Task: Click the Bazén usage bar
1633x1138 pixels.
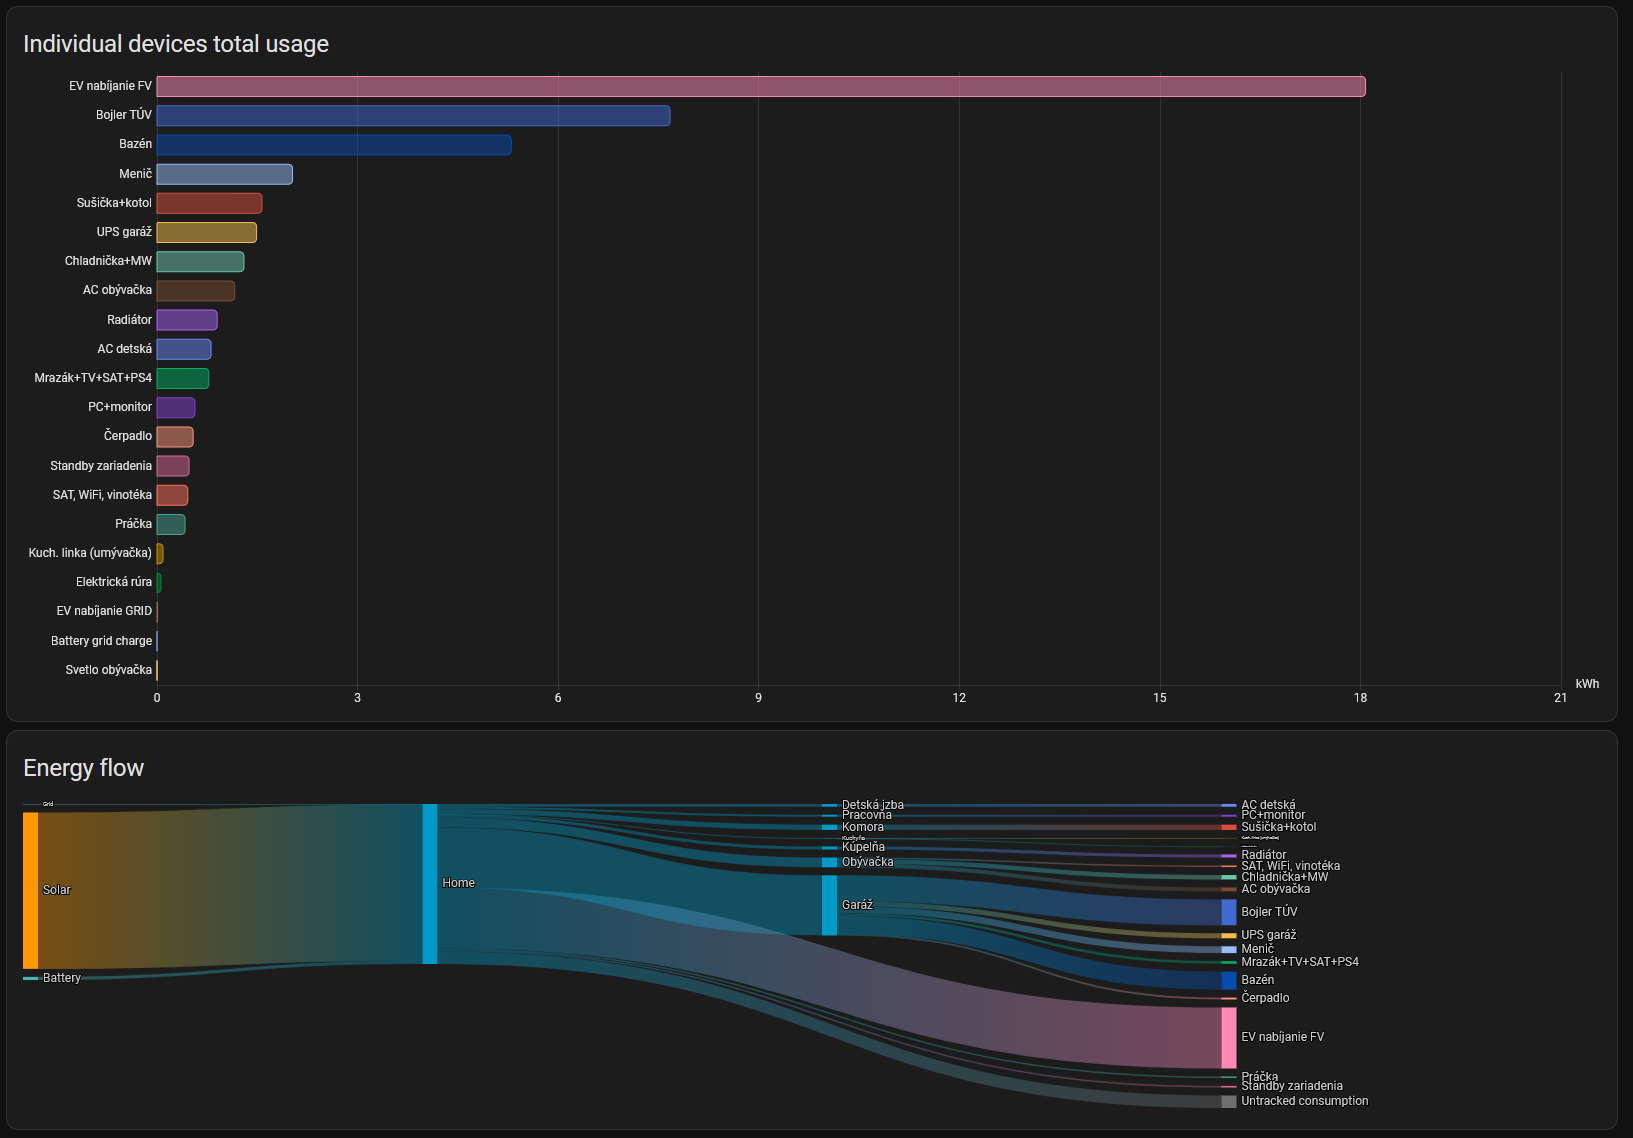Action: (x=333, y=145)
